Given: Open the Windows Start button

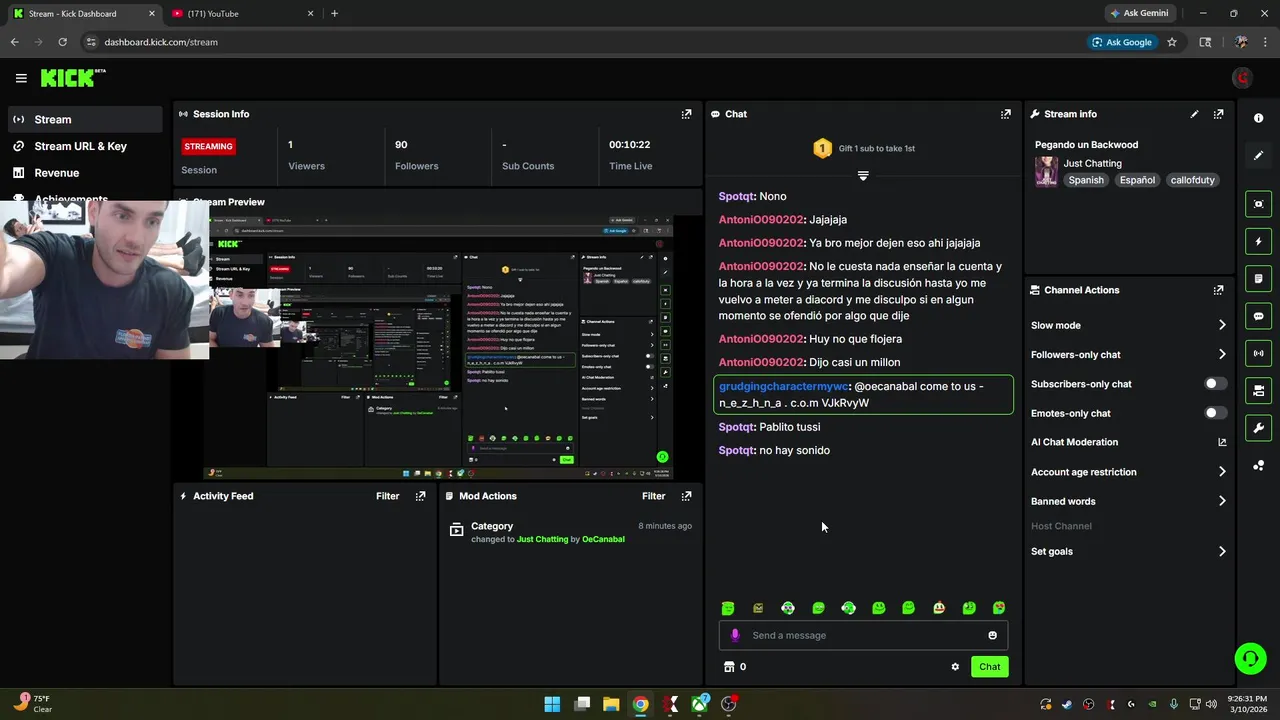Looking at the screenshot, I should pos(552,704).
